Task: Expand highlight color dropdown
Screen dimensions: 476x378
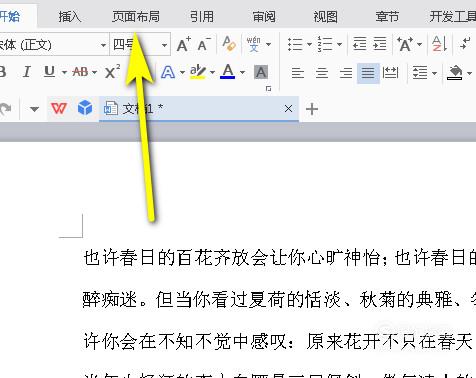Action: point(212,72)
